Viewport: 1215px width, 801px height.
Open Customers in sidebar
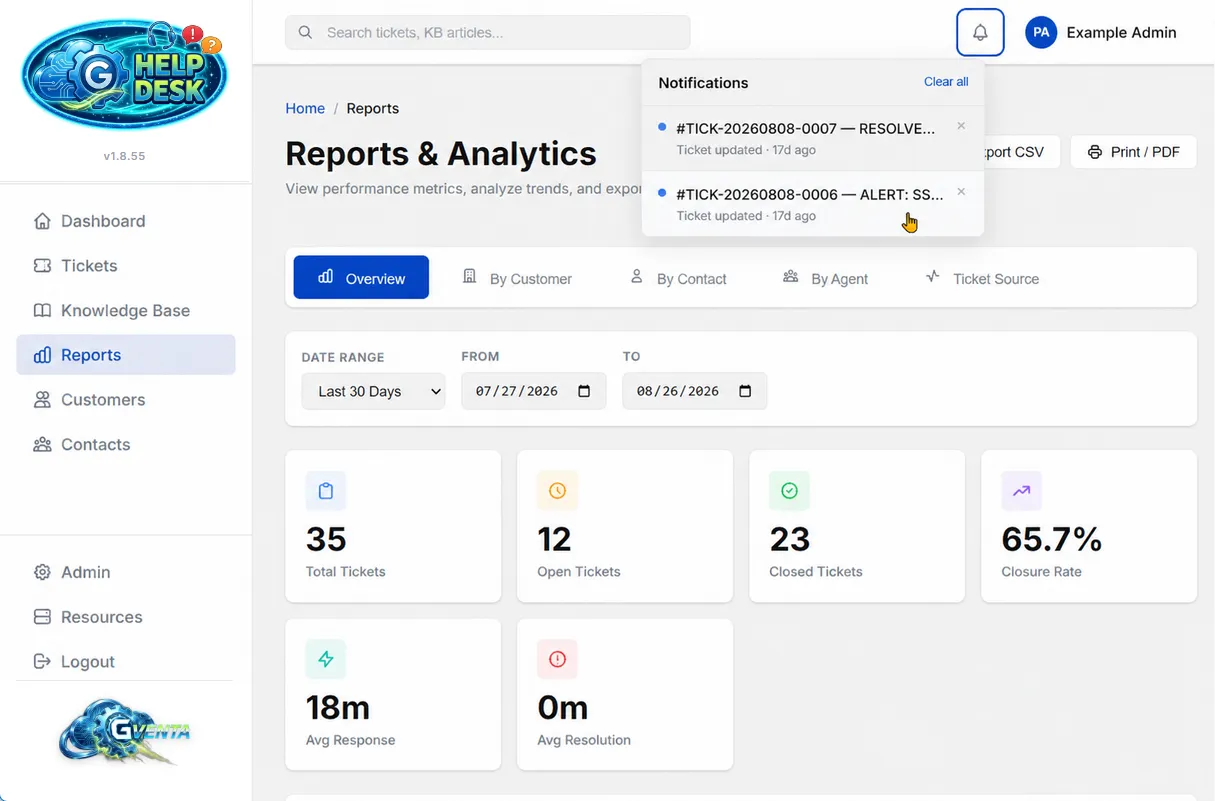(126, 400)
